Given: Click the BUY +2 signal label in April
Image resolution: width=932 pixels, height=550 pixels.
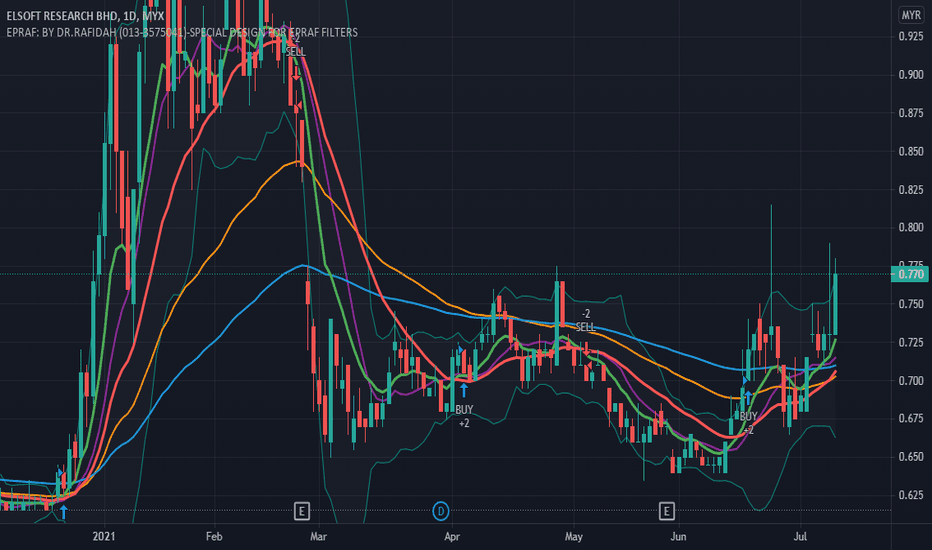Looking at the screenshot, I should click(x=464, y=416).
